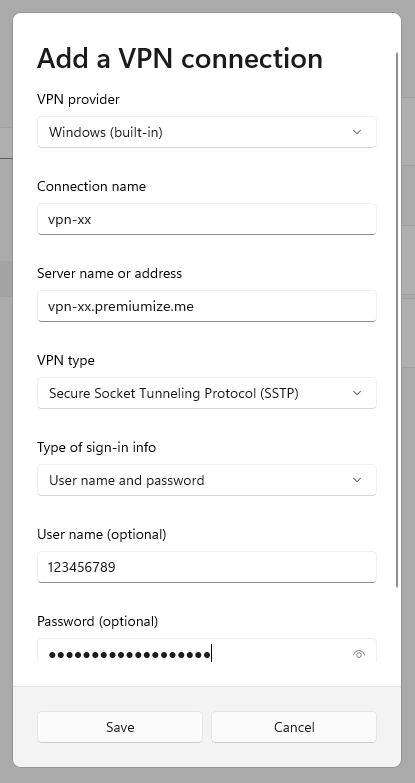Save the VPN connection
Screen dimensions: 415x783
tap(120, 727)
